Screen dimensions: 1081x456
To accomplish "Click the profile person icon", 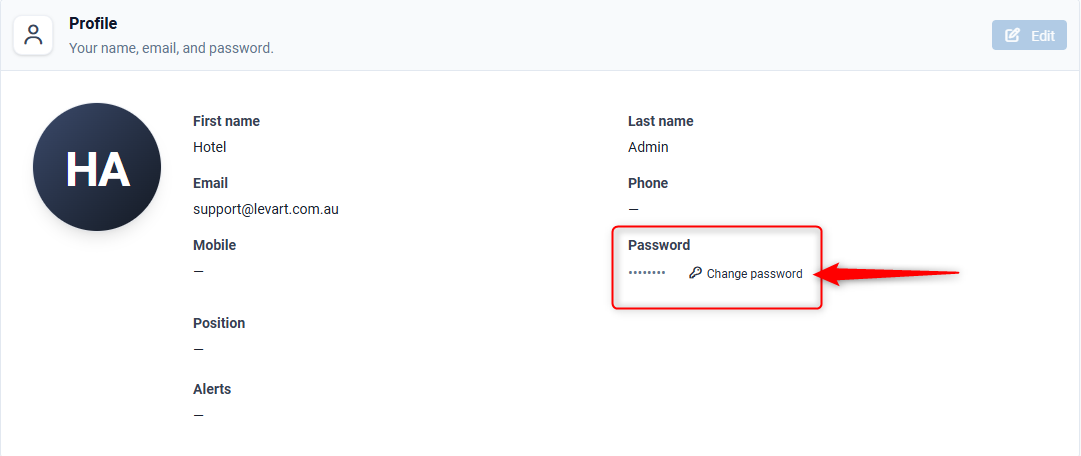I will point(33,35).
